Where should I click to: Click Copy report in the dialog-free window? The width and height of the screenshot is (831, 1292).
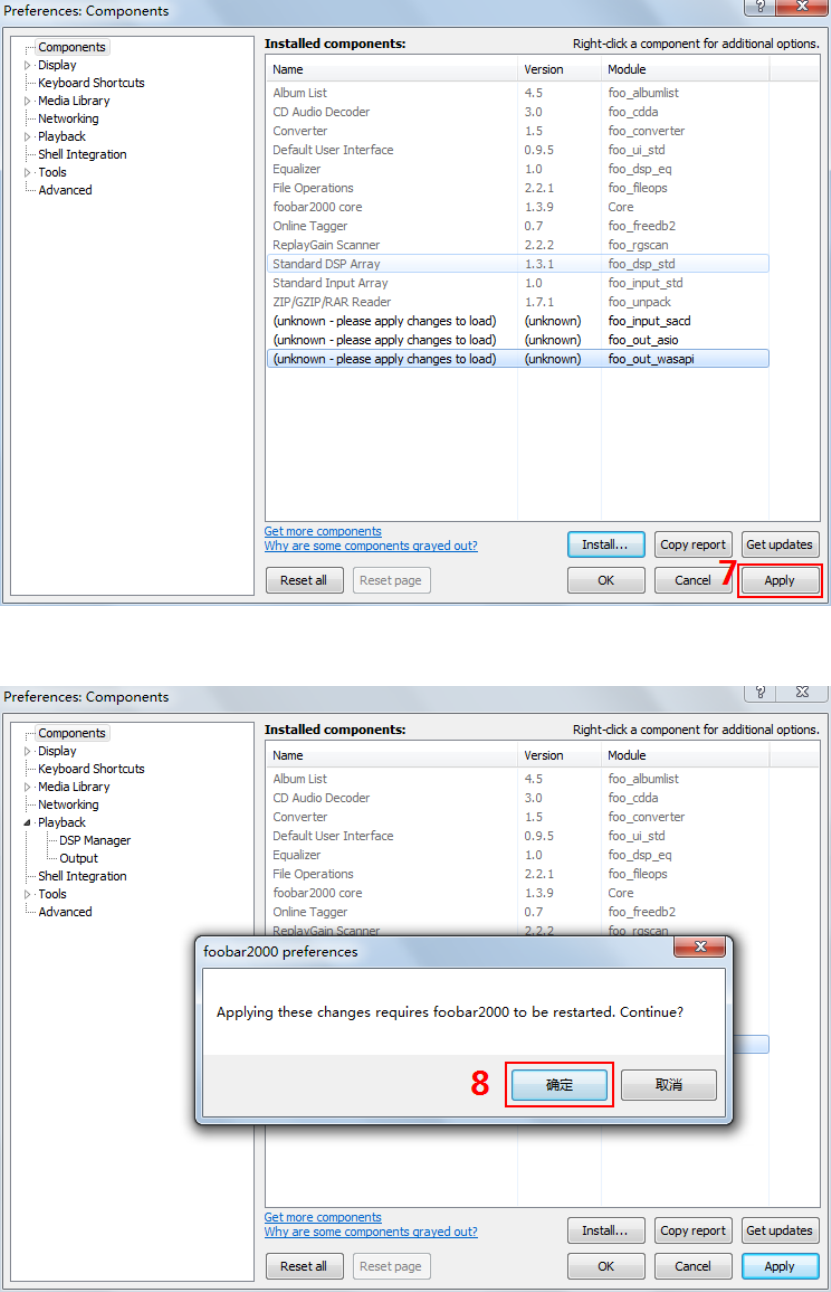click(x=693, y=545)
